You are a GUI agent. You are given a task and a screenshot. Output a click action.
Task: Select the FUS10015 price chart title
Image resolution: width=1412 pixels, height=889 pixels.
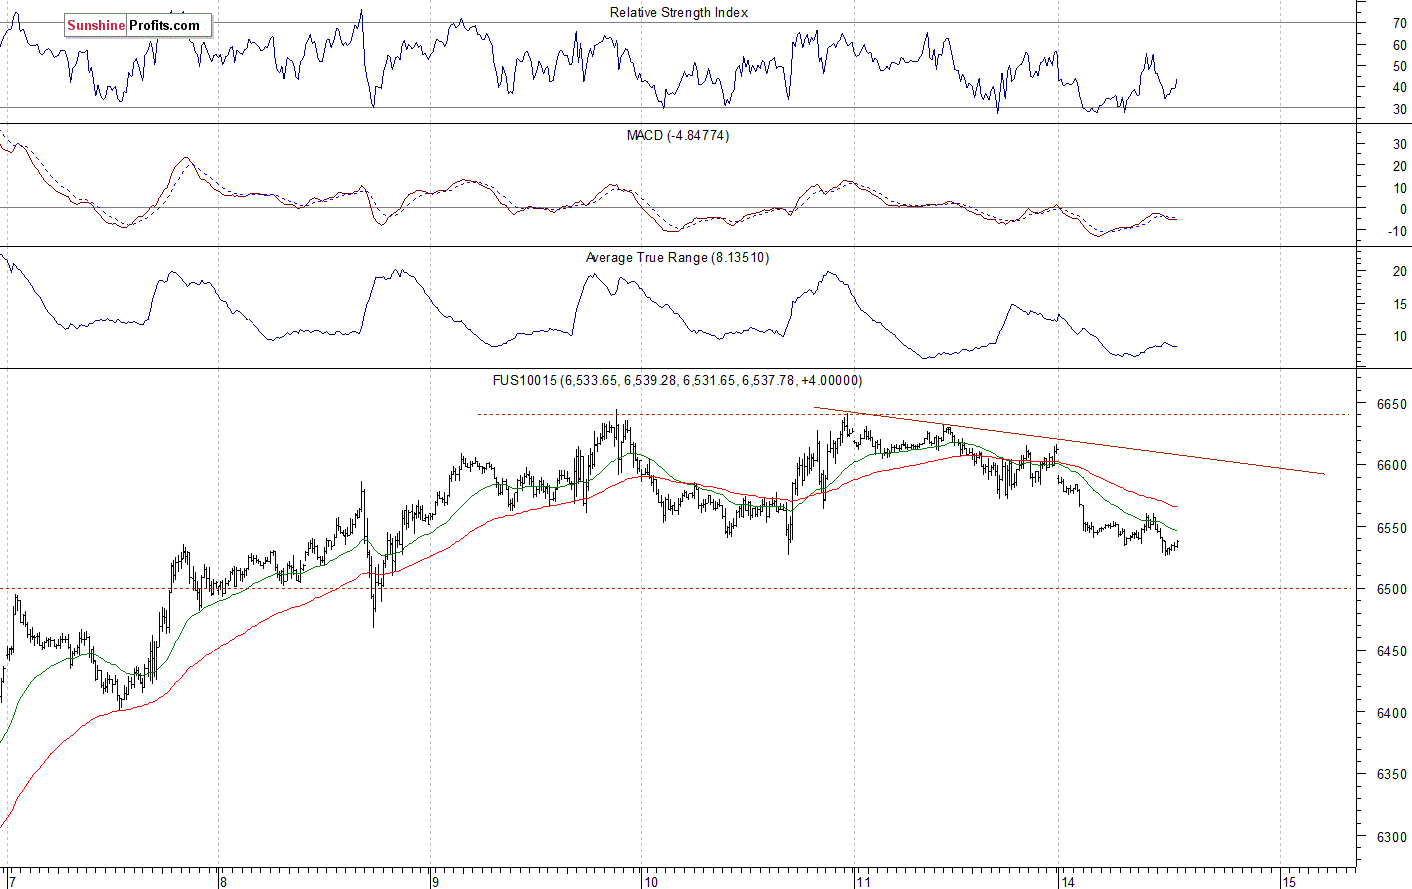[677, 380]
